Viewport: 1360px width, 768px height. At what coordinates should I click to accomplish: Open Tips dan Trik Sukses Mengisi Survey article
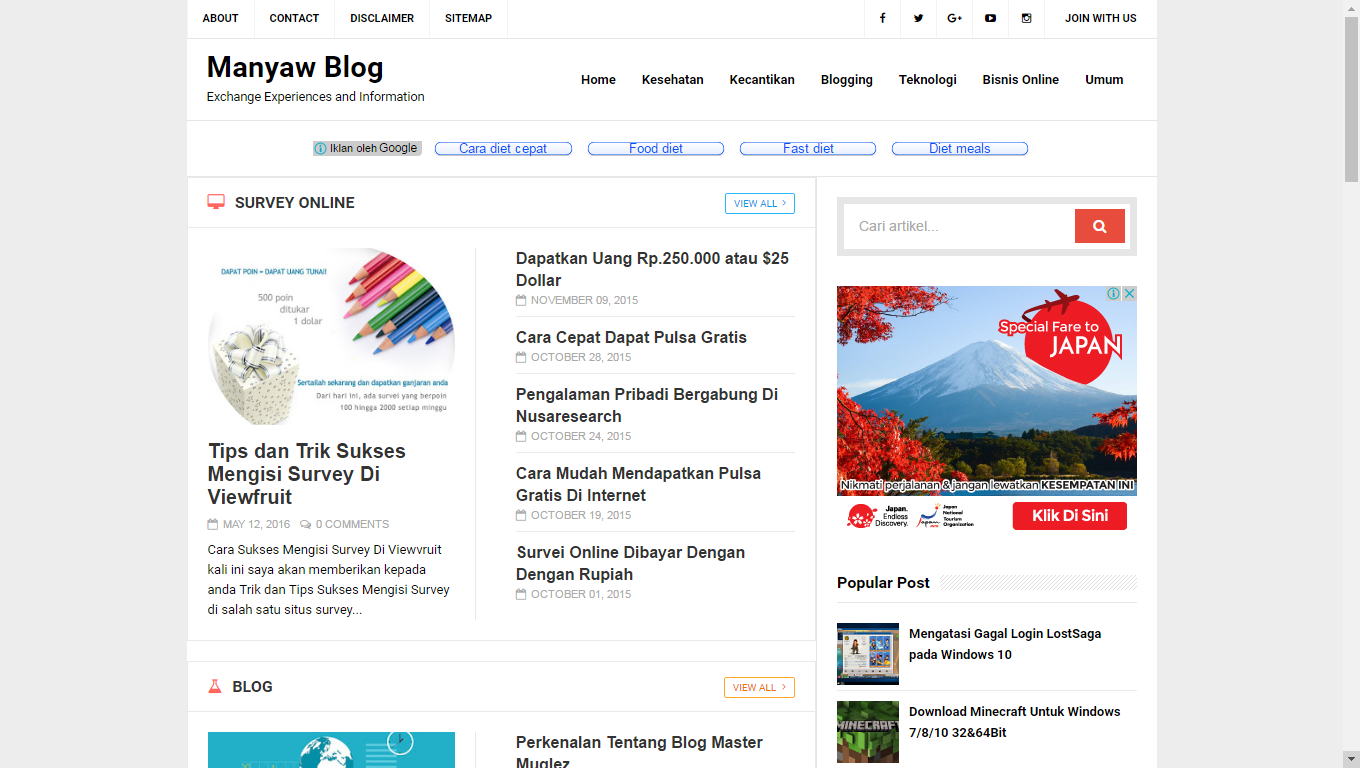[x=307, y=474]
